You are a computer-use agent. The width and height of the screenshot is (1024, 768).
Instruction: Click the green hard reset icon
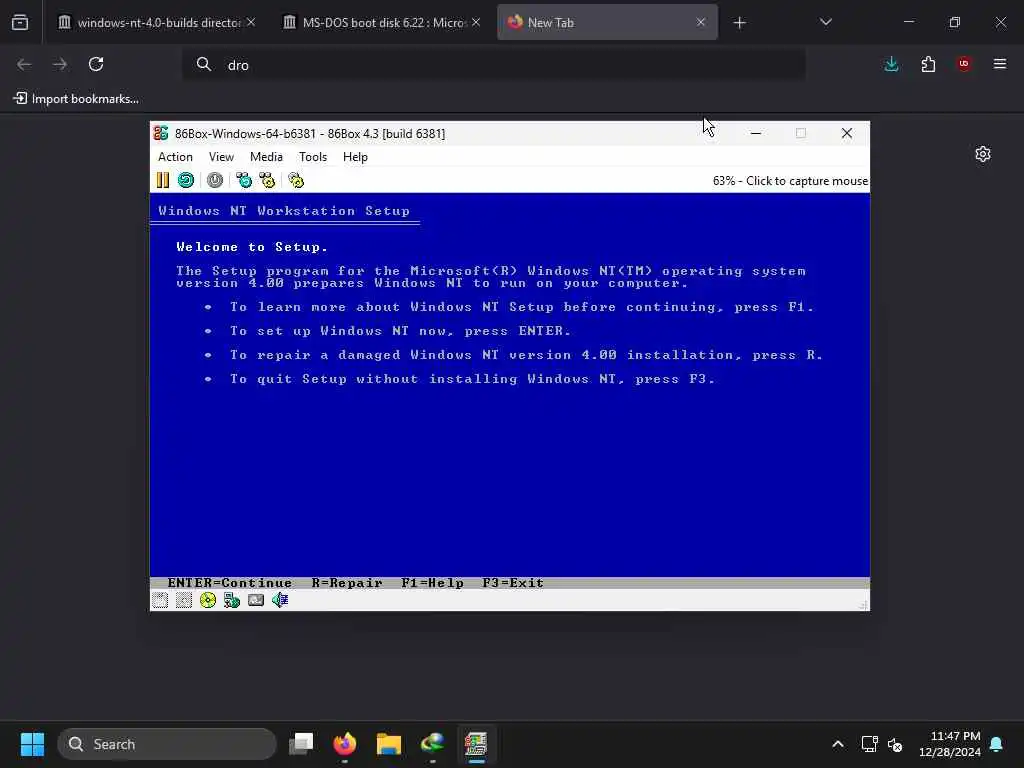point(186,180)
